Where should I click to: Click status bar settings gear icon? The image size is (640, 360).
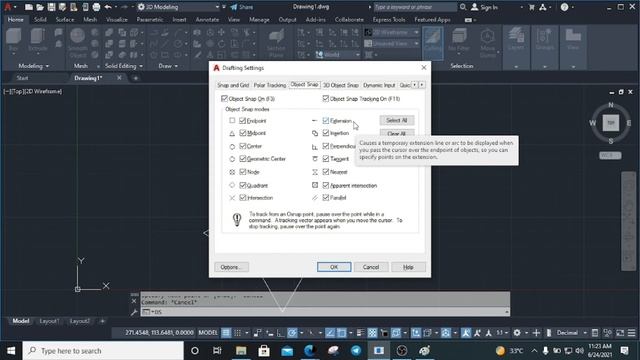517,333
